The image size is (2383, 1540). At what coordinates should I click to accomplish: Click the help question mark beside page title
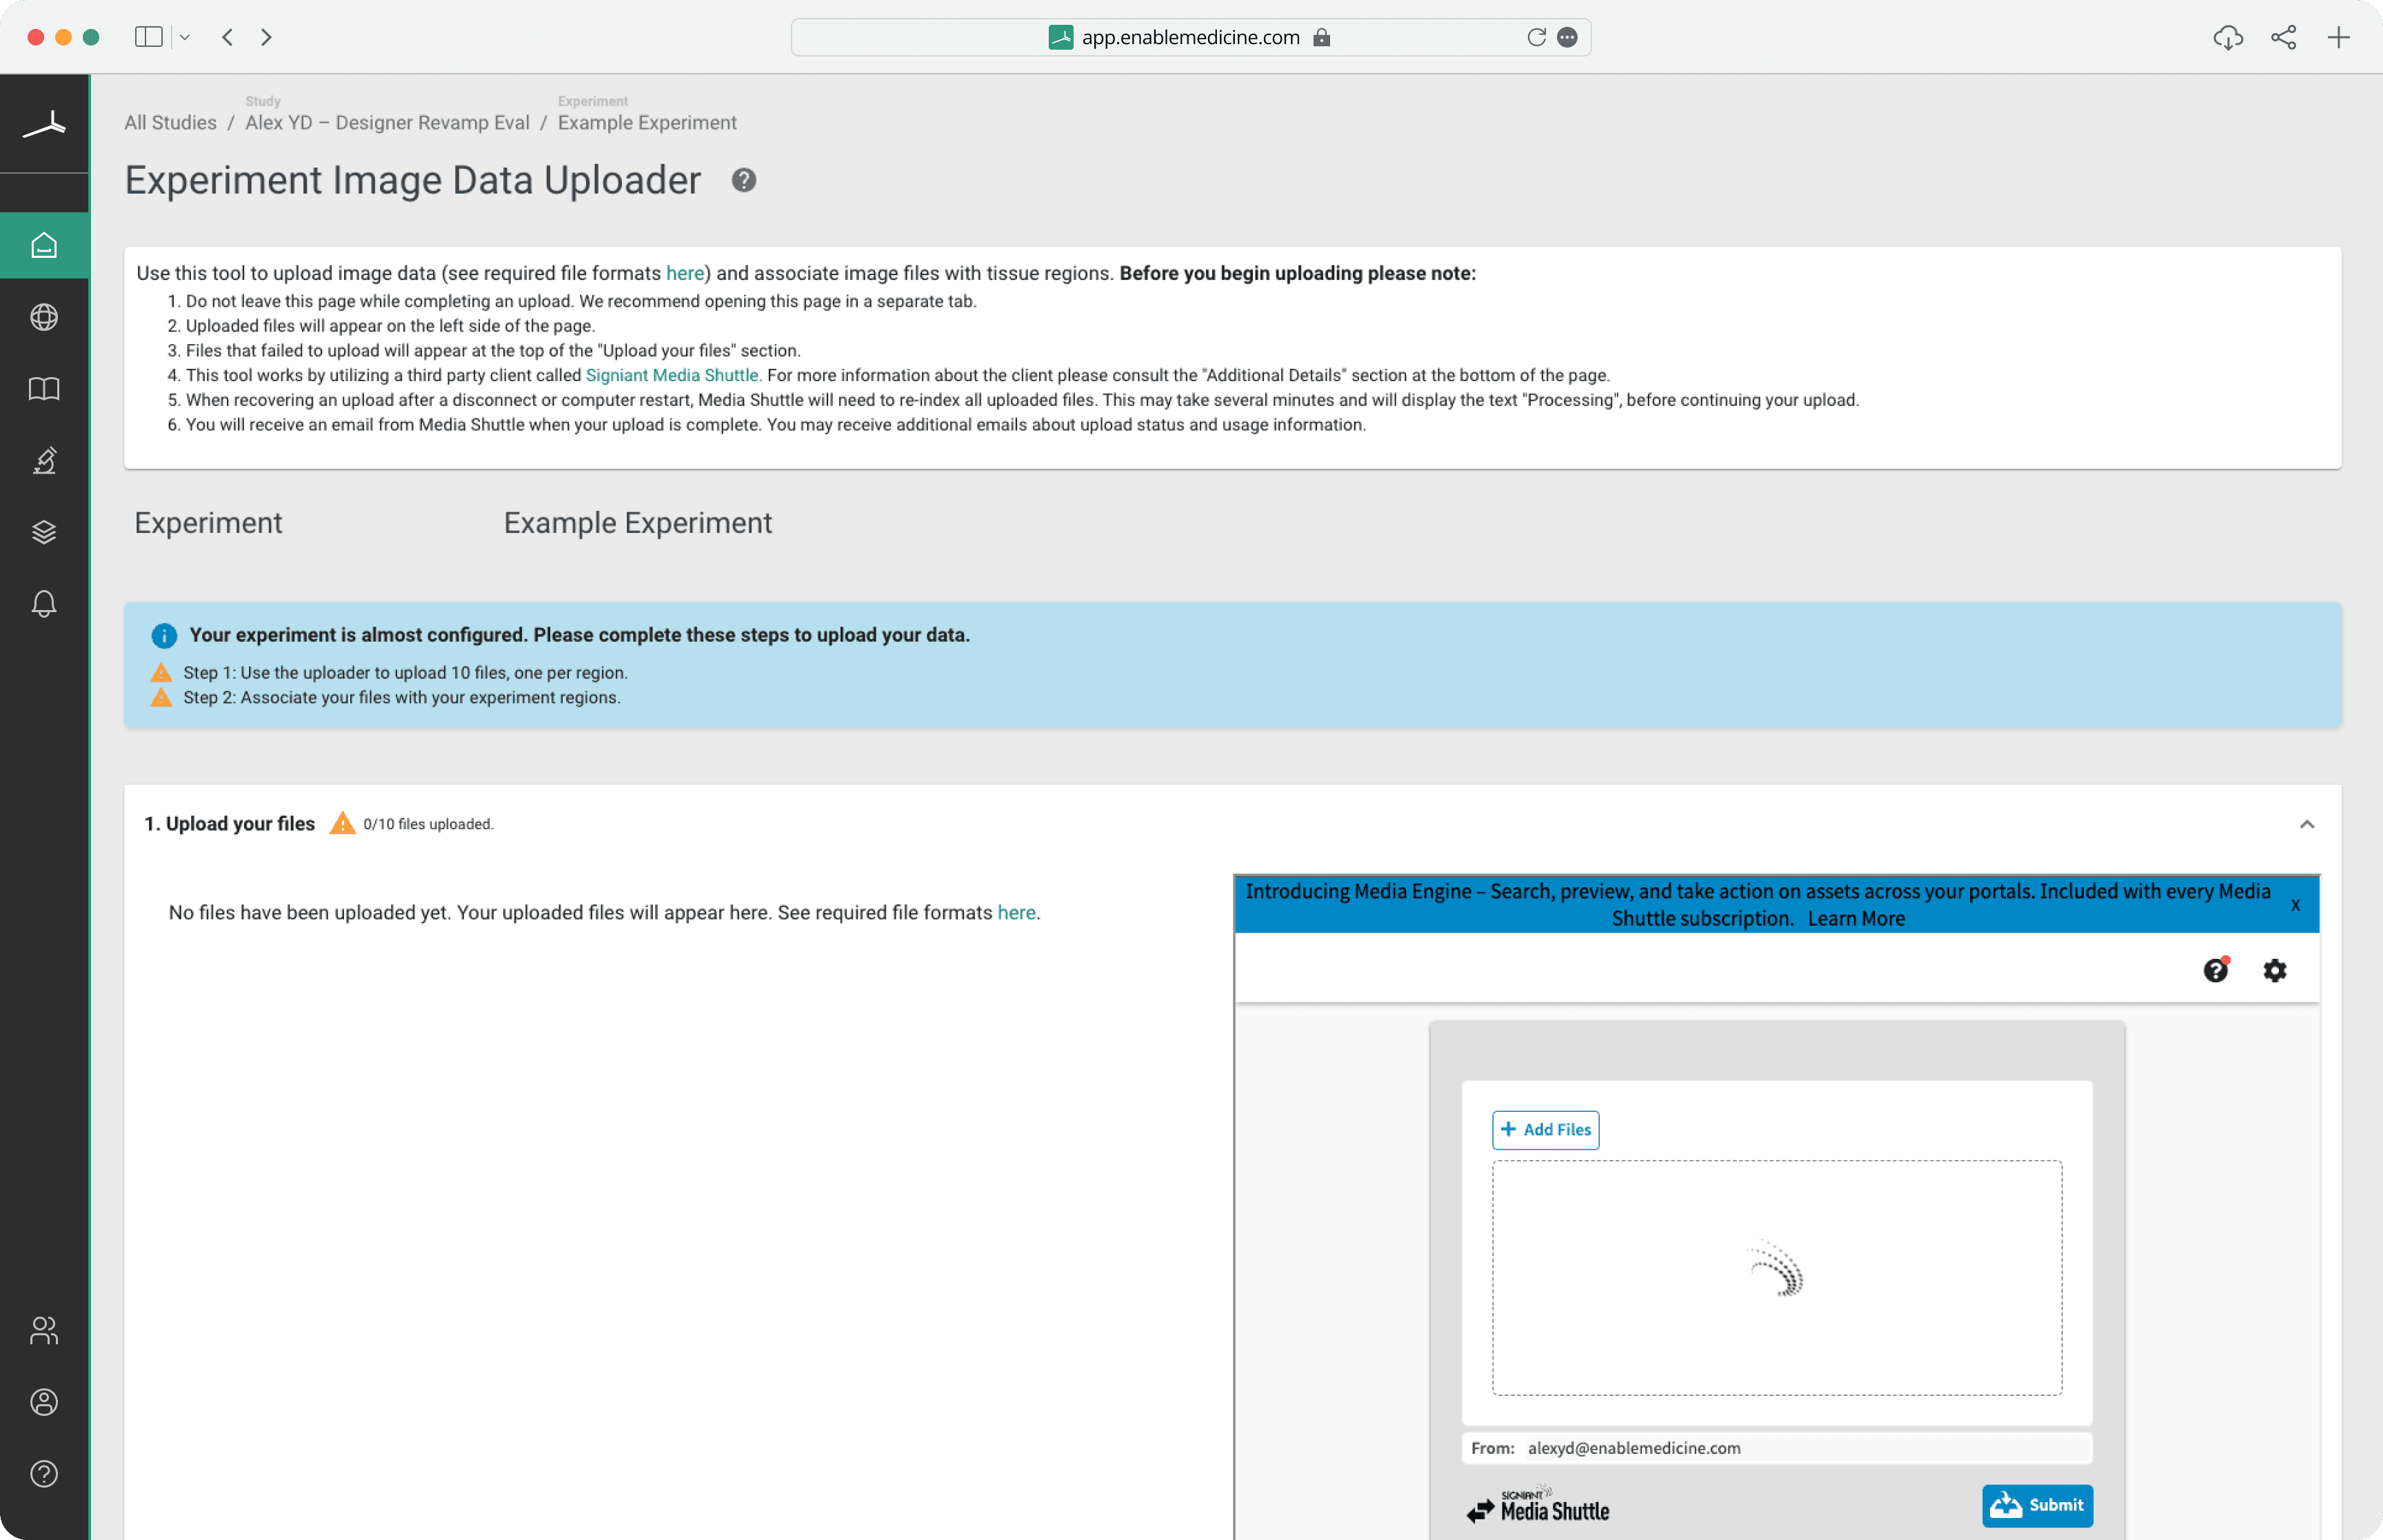pos(743,181)
